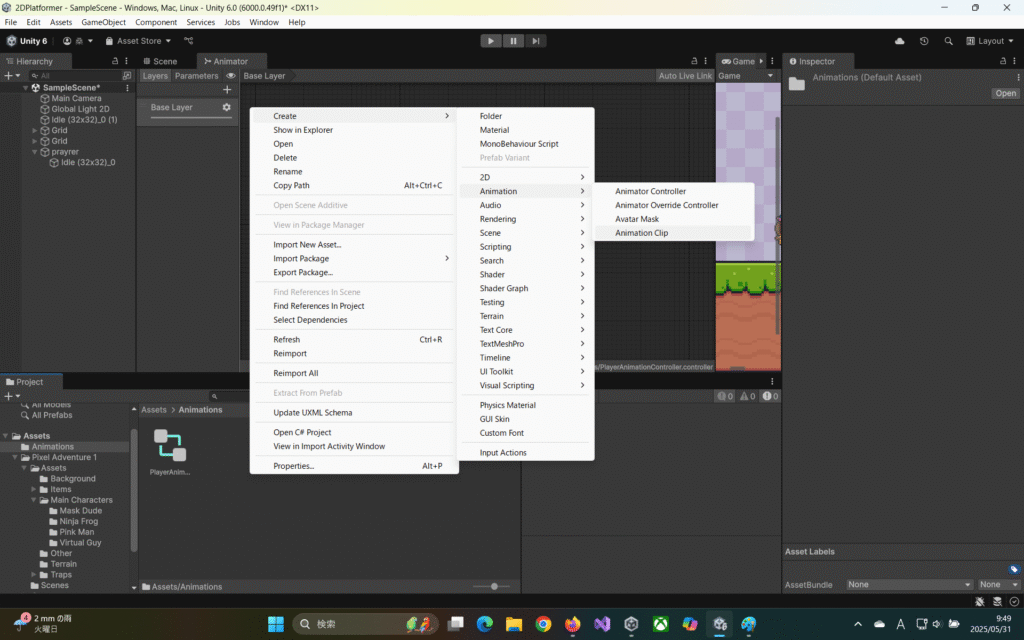Click the Play button

pos(490,40)
